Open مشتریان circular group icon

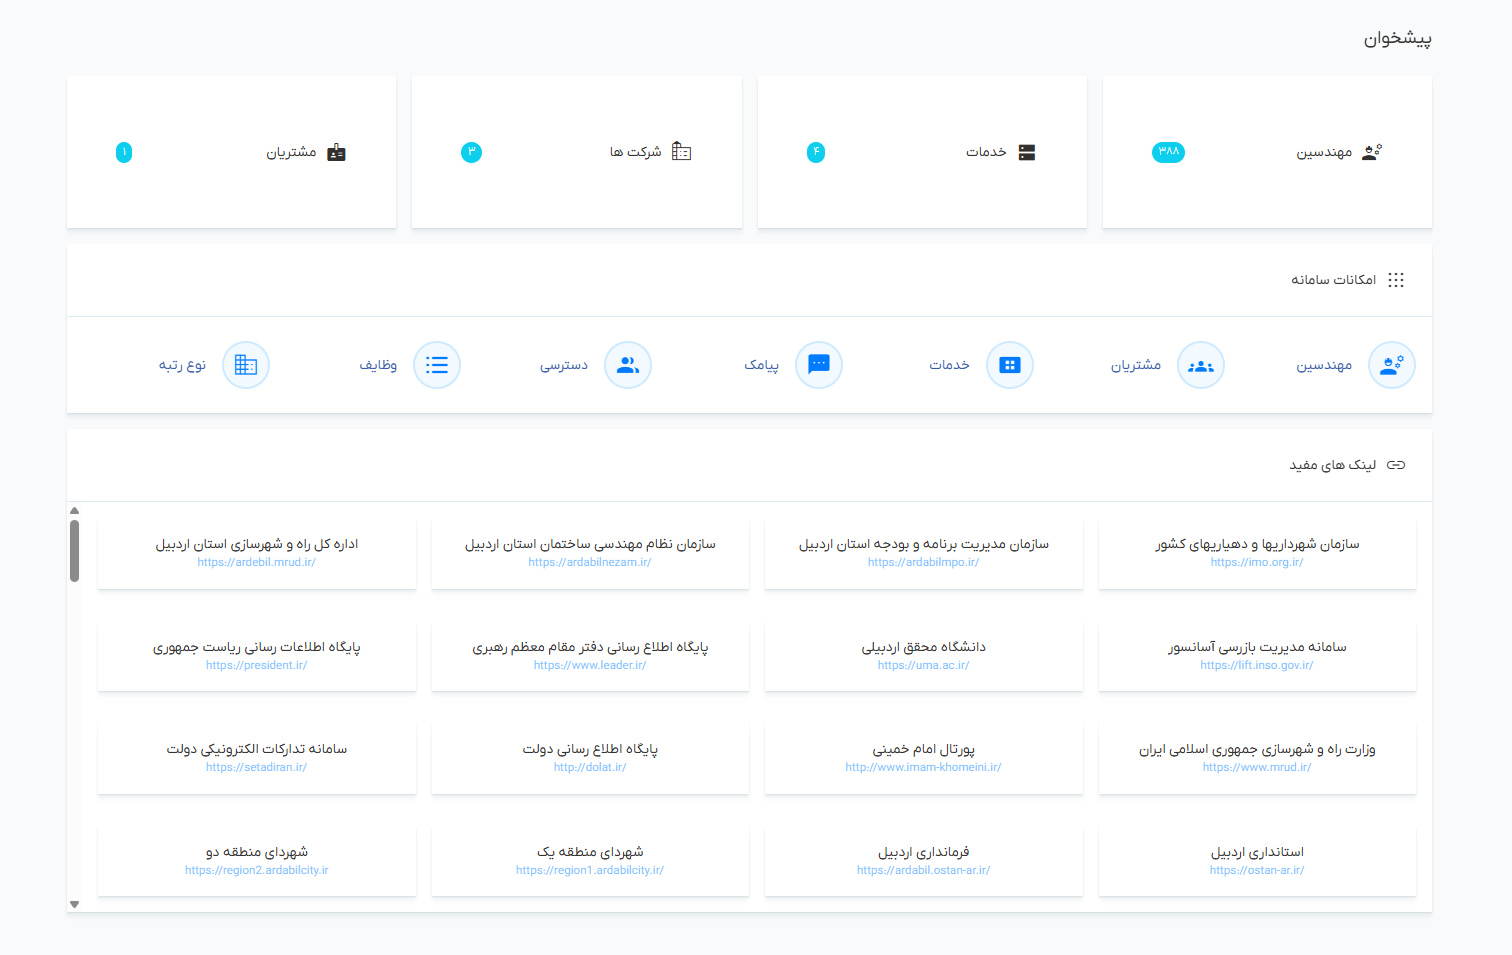click(1201, 365)
